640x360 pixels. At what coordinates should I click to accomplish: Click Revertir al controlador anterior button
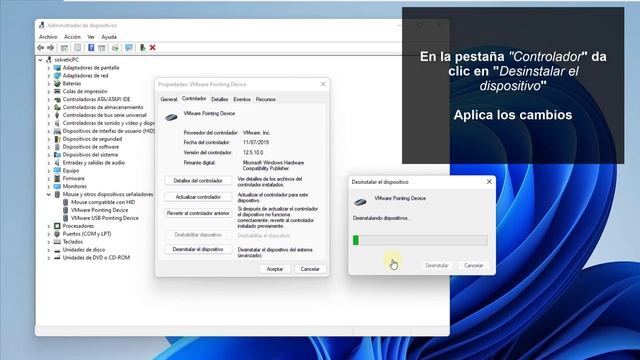198,213
